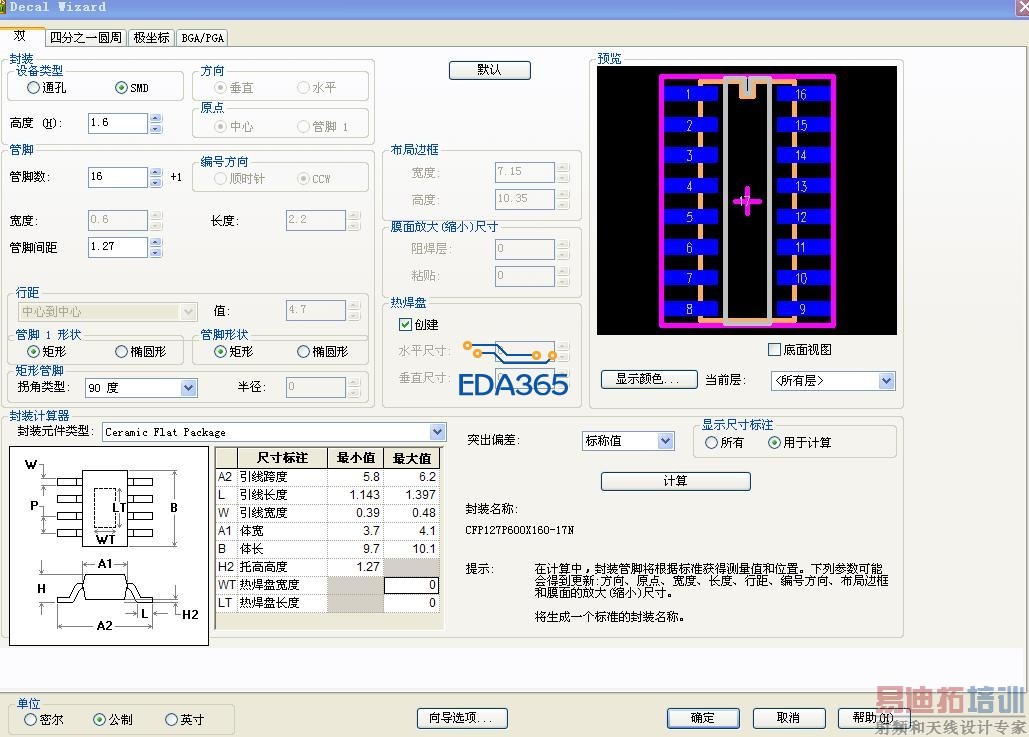Click the 显示颜色... button
The width and height of the screenshot is (1029, 737).
(x=649, y=379)
